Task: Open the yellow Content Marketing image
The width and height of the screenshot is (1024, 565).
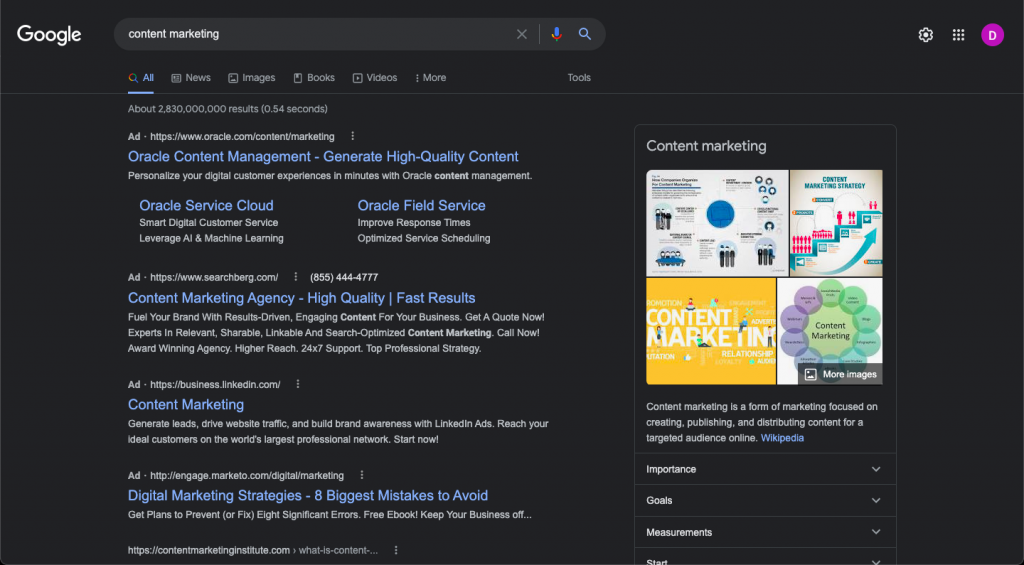Action: click(711, 331)
